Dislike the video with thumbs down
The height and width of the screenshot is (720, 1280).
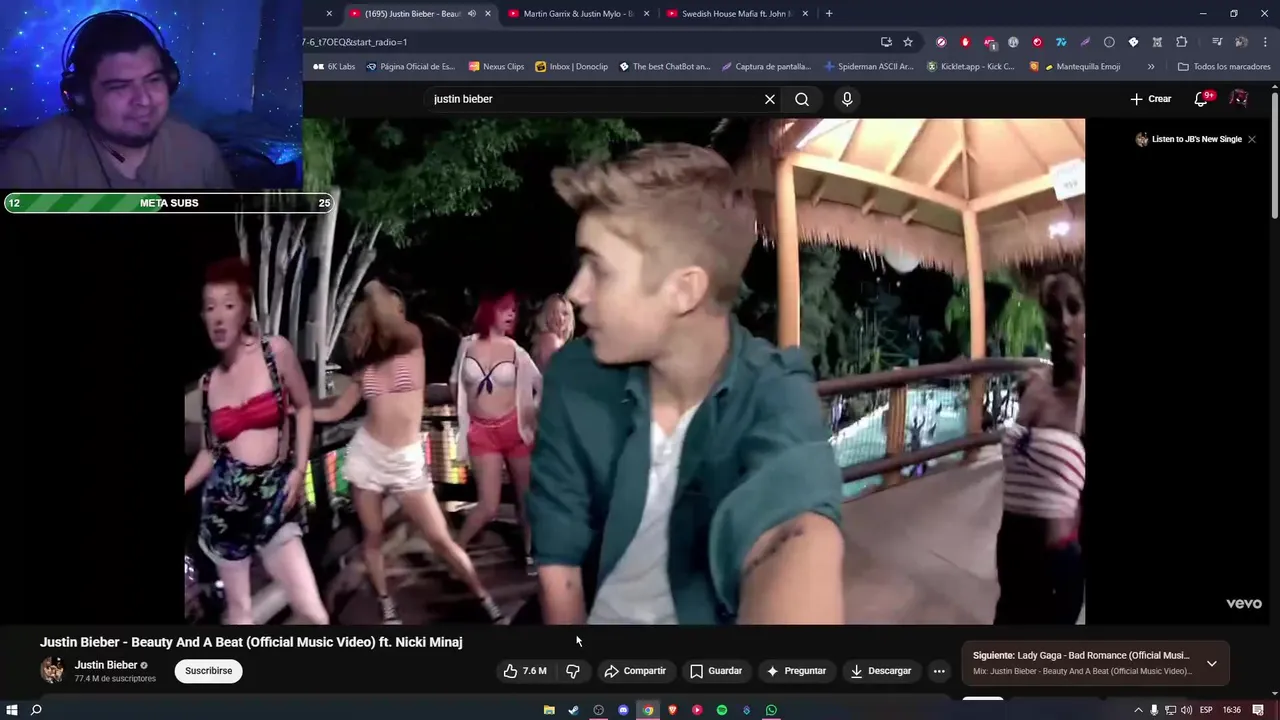click(573, 671)
